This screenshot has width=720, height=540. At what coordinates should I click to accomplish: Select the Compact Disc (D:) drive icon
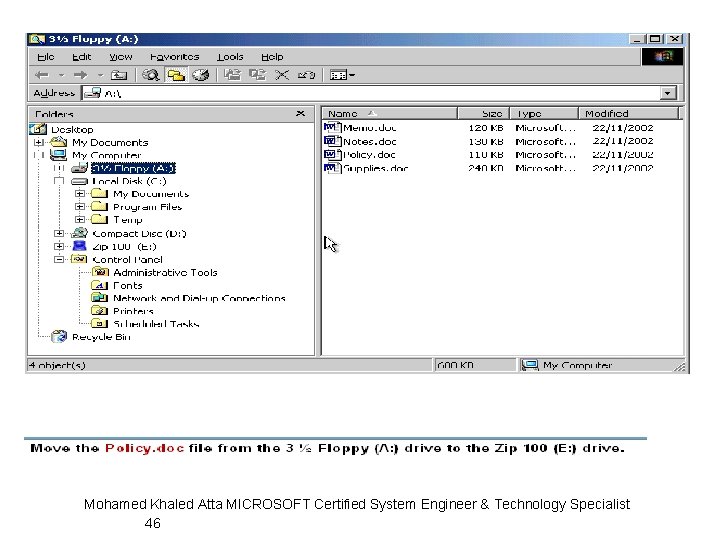[79, 233]
